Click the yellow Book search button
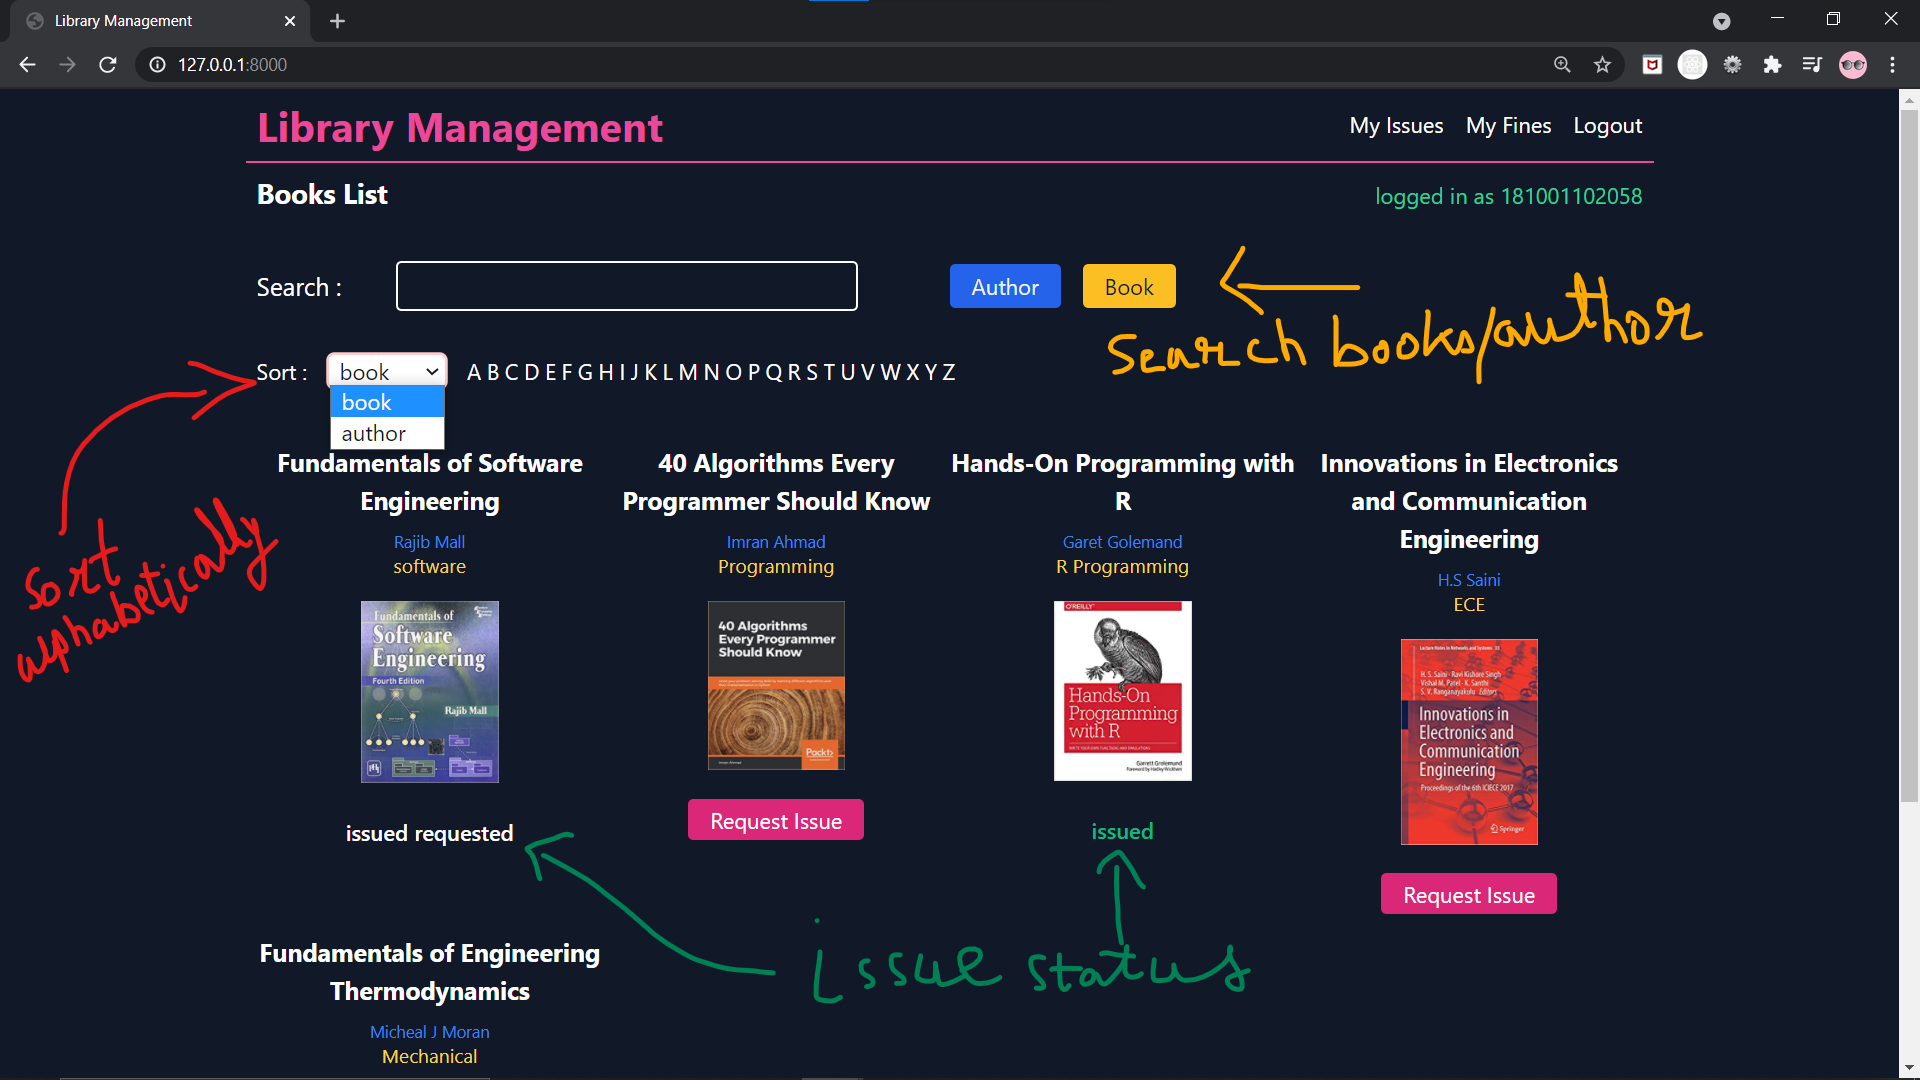 coord(1128,287)
